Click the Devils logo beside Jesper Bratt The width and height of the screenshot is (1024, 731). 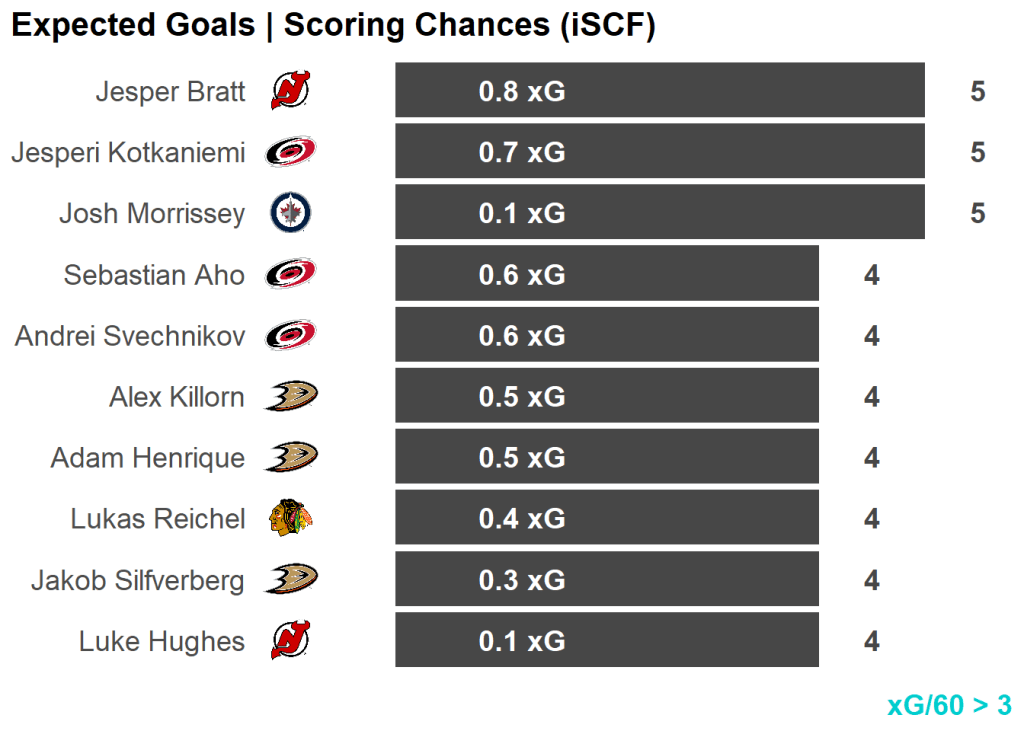[290, 91]
